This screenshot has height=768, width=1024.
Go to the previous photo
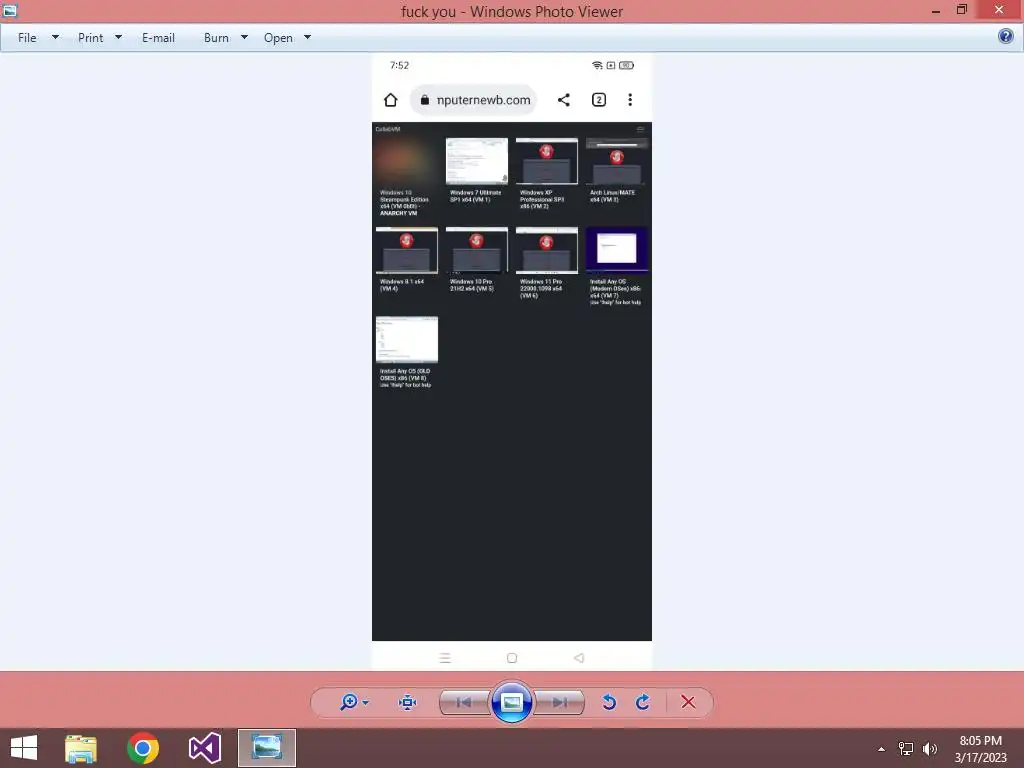464,703
